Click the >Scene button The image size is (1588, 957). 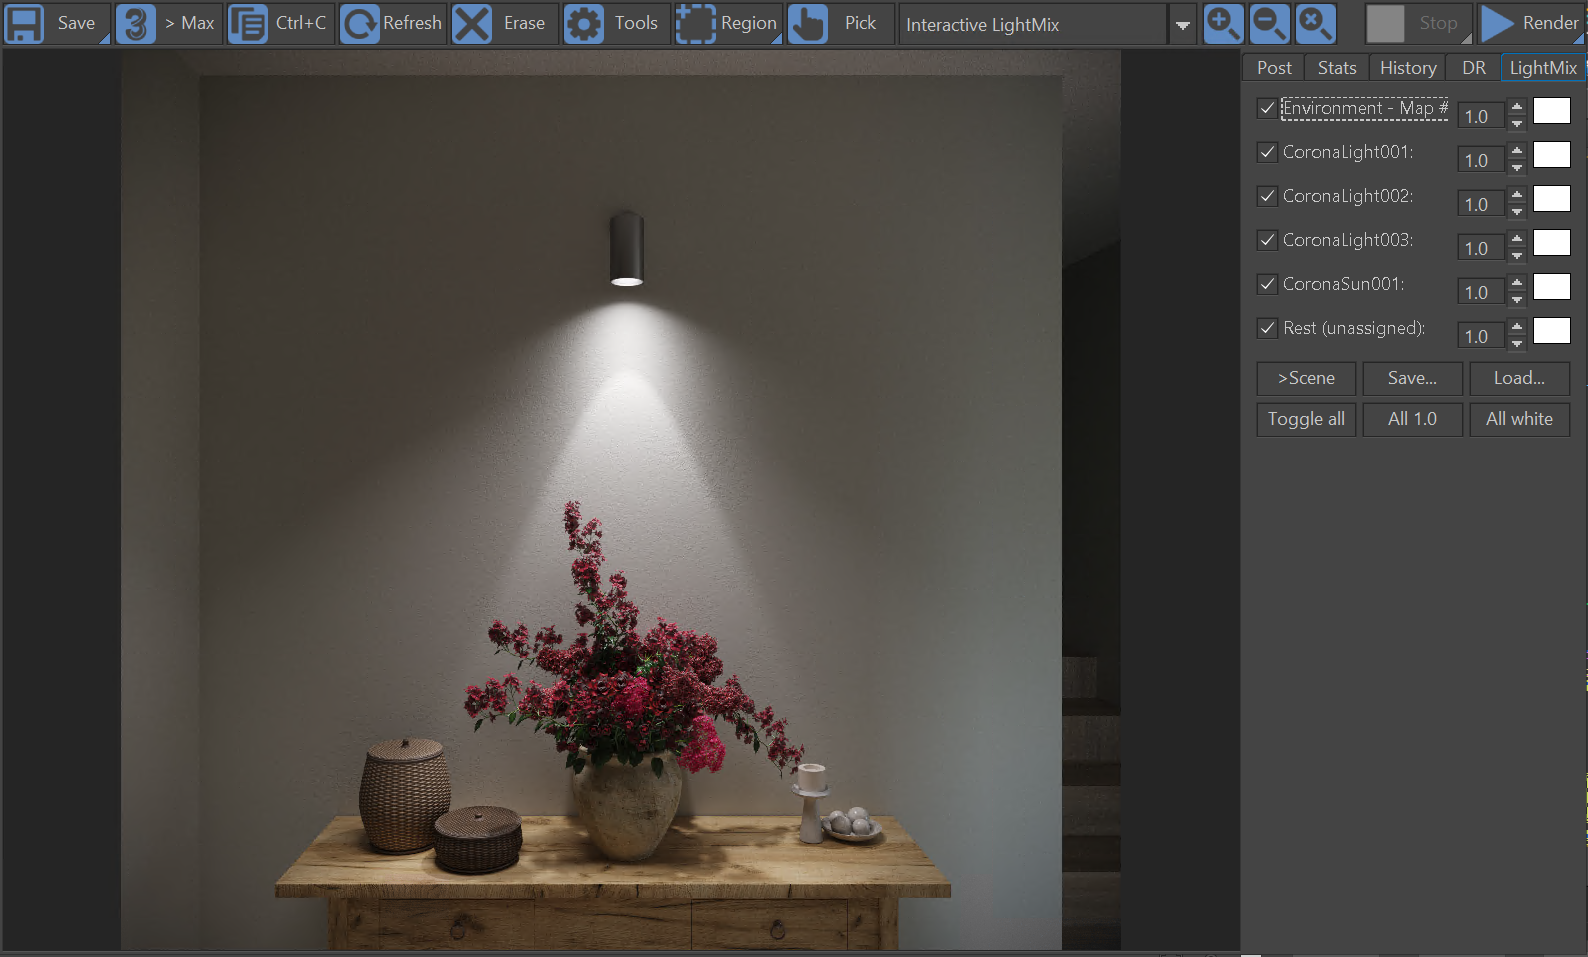1306,378
